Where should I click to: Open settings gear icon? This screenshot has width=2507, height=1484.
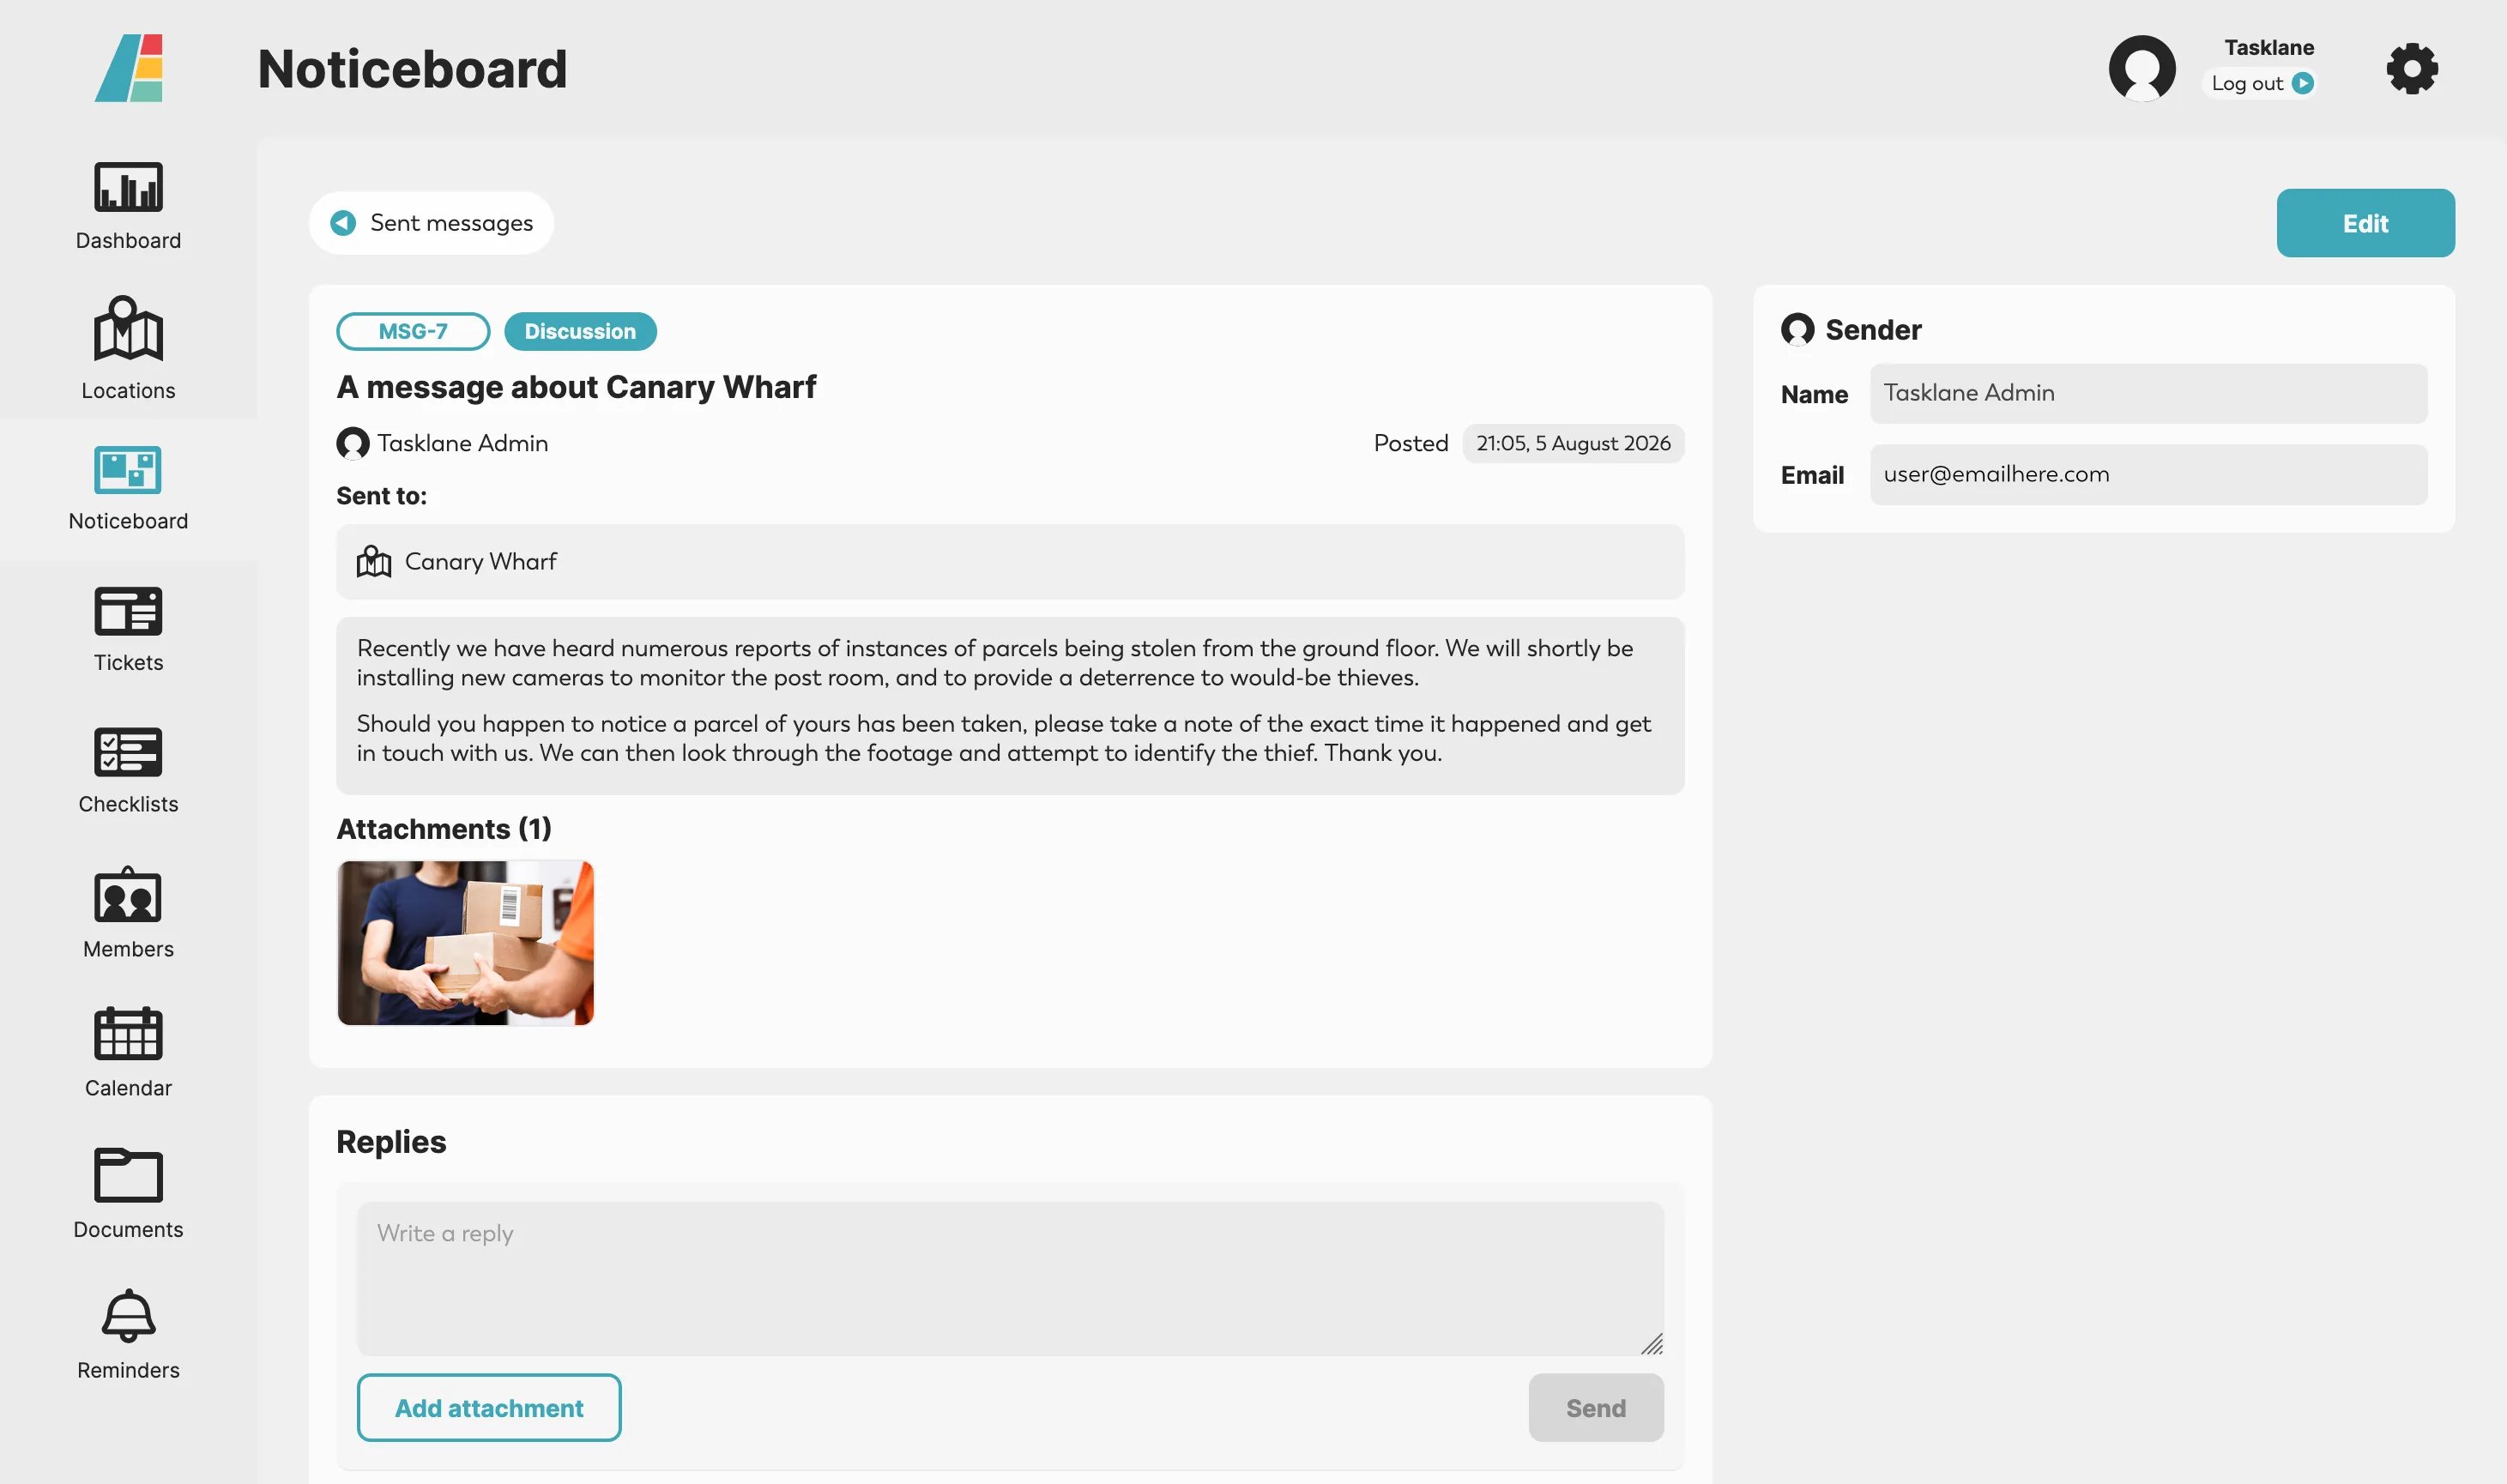(2412, 69)
